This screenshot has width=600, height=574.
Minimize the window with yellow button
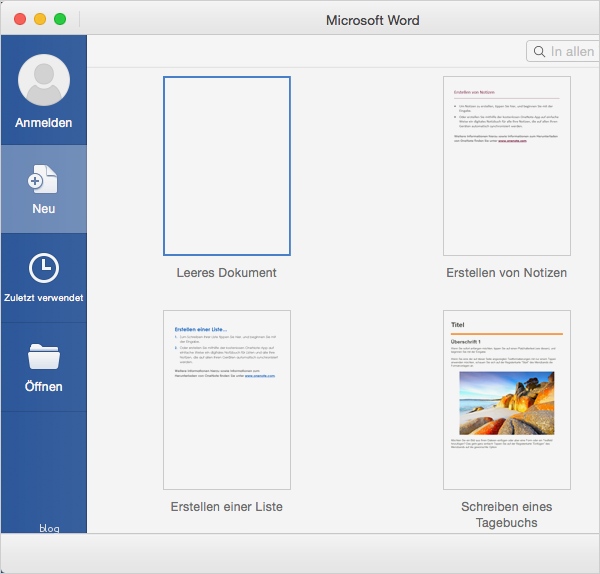click(x=40, y=19)
